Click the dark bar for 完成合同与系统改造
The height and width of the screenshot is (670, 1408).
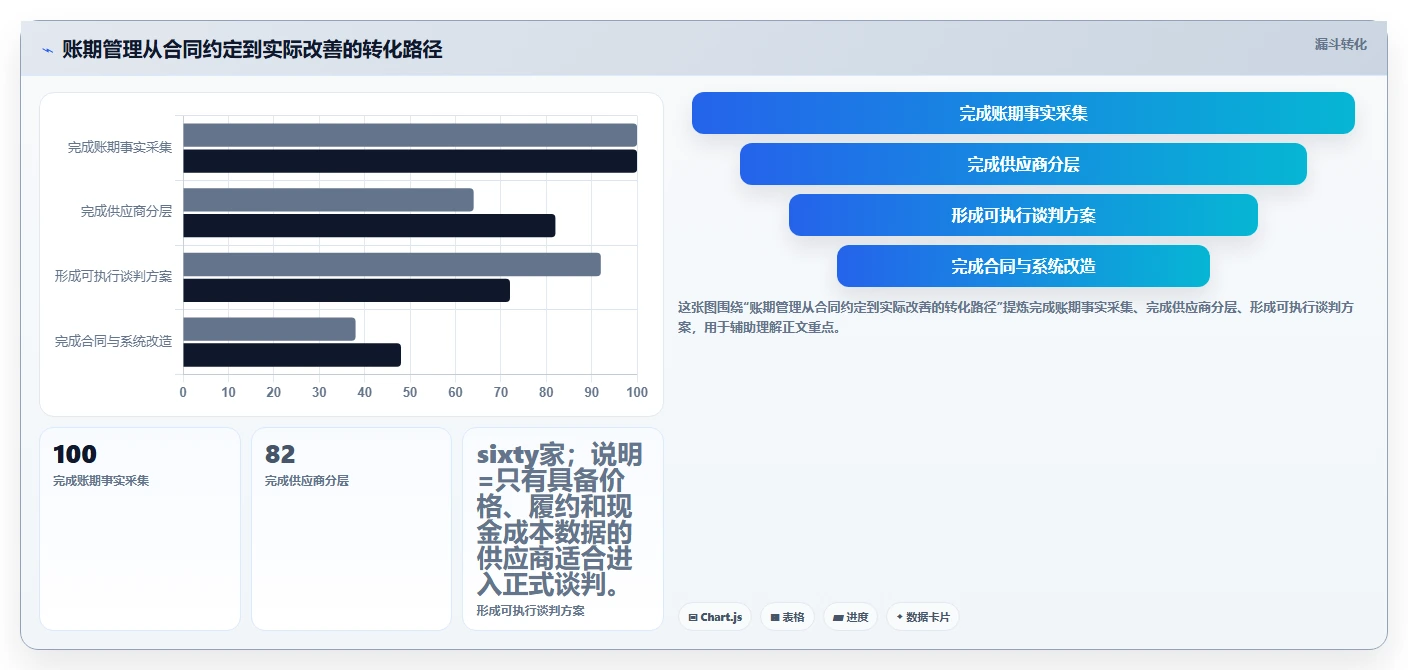point(292,355)
